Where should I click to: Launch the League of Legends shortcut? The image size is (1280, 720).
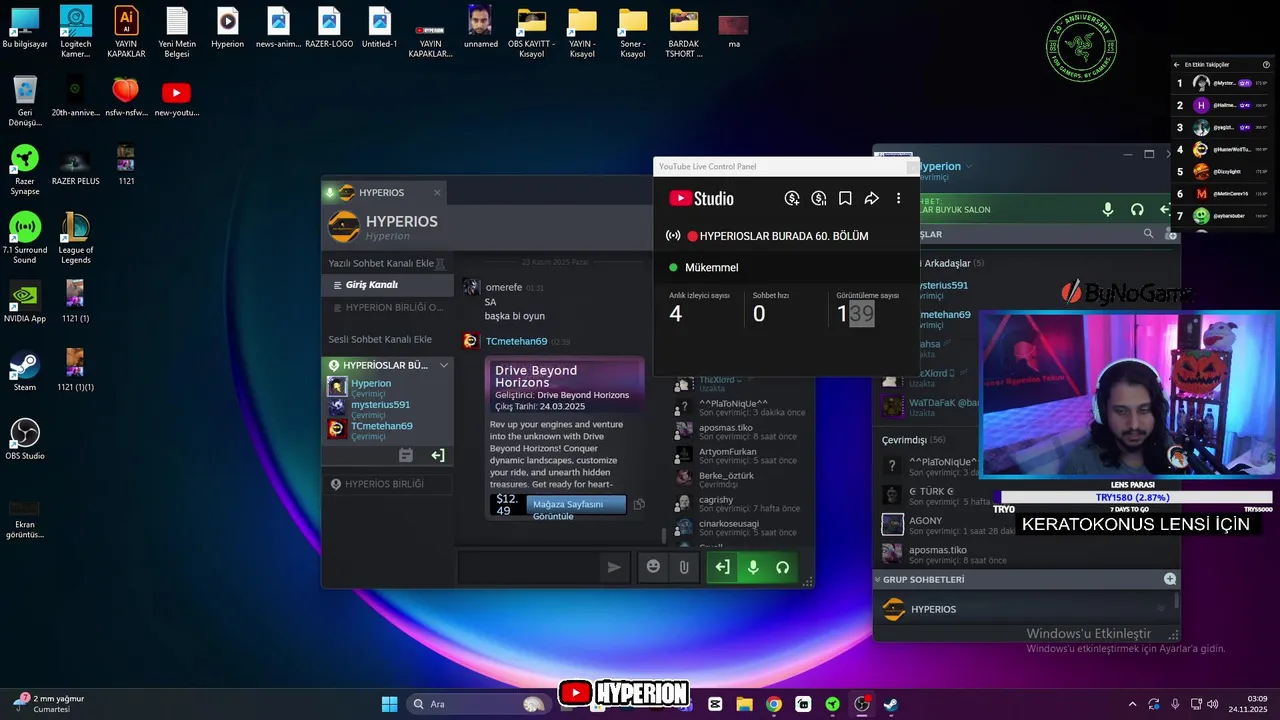tap(75, 237)
